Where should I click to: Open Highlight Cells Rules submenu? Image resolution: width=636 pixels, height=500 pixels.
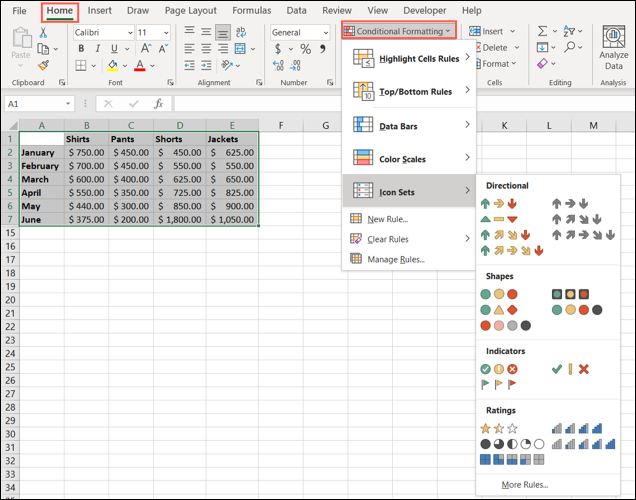coord(409,58)
